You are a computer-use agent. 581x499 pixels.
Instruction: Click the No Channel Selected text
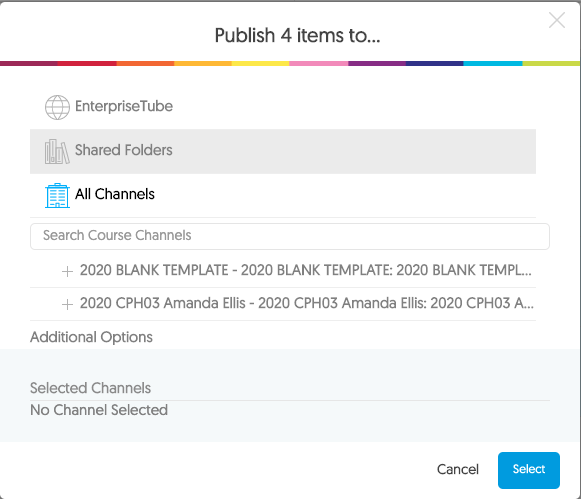[x=99, y=410]
